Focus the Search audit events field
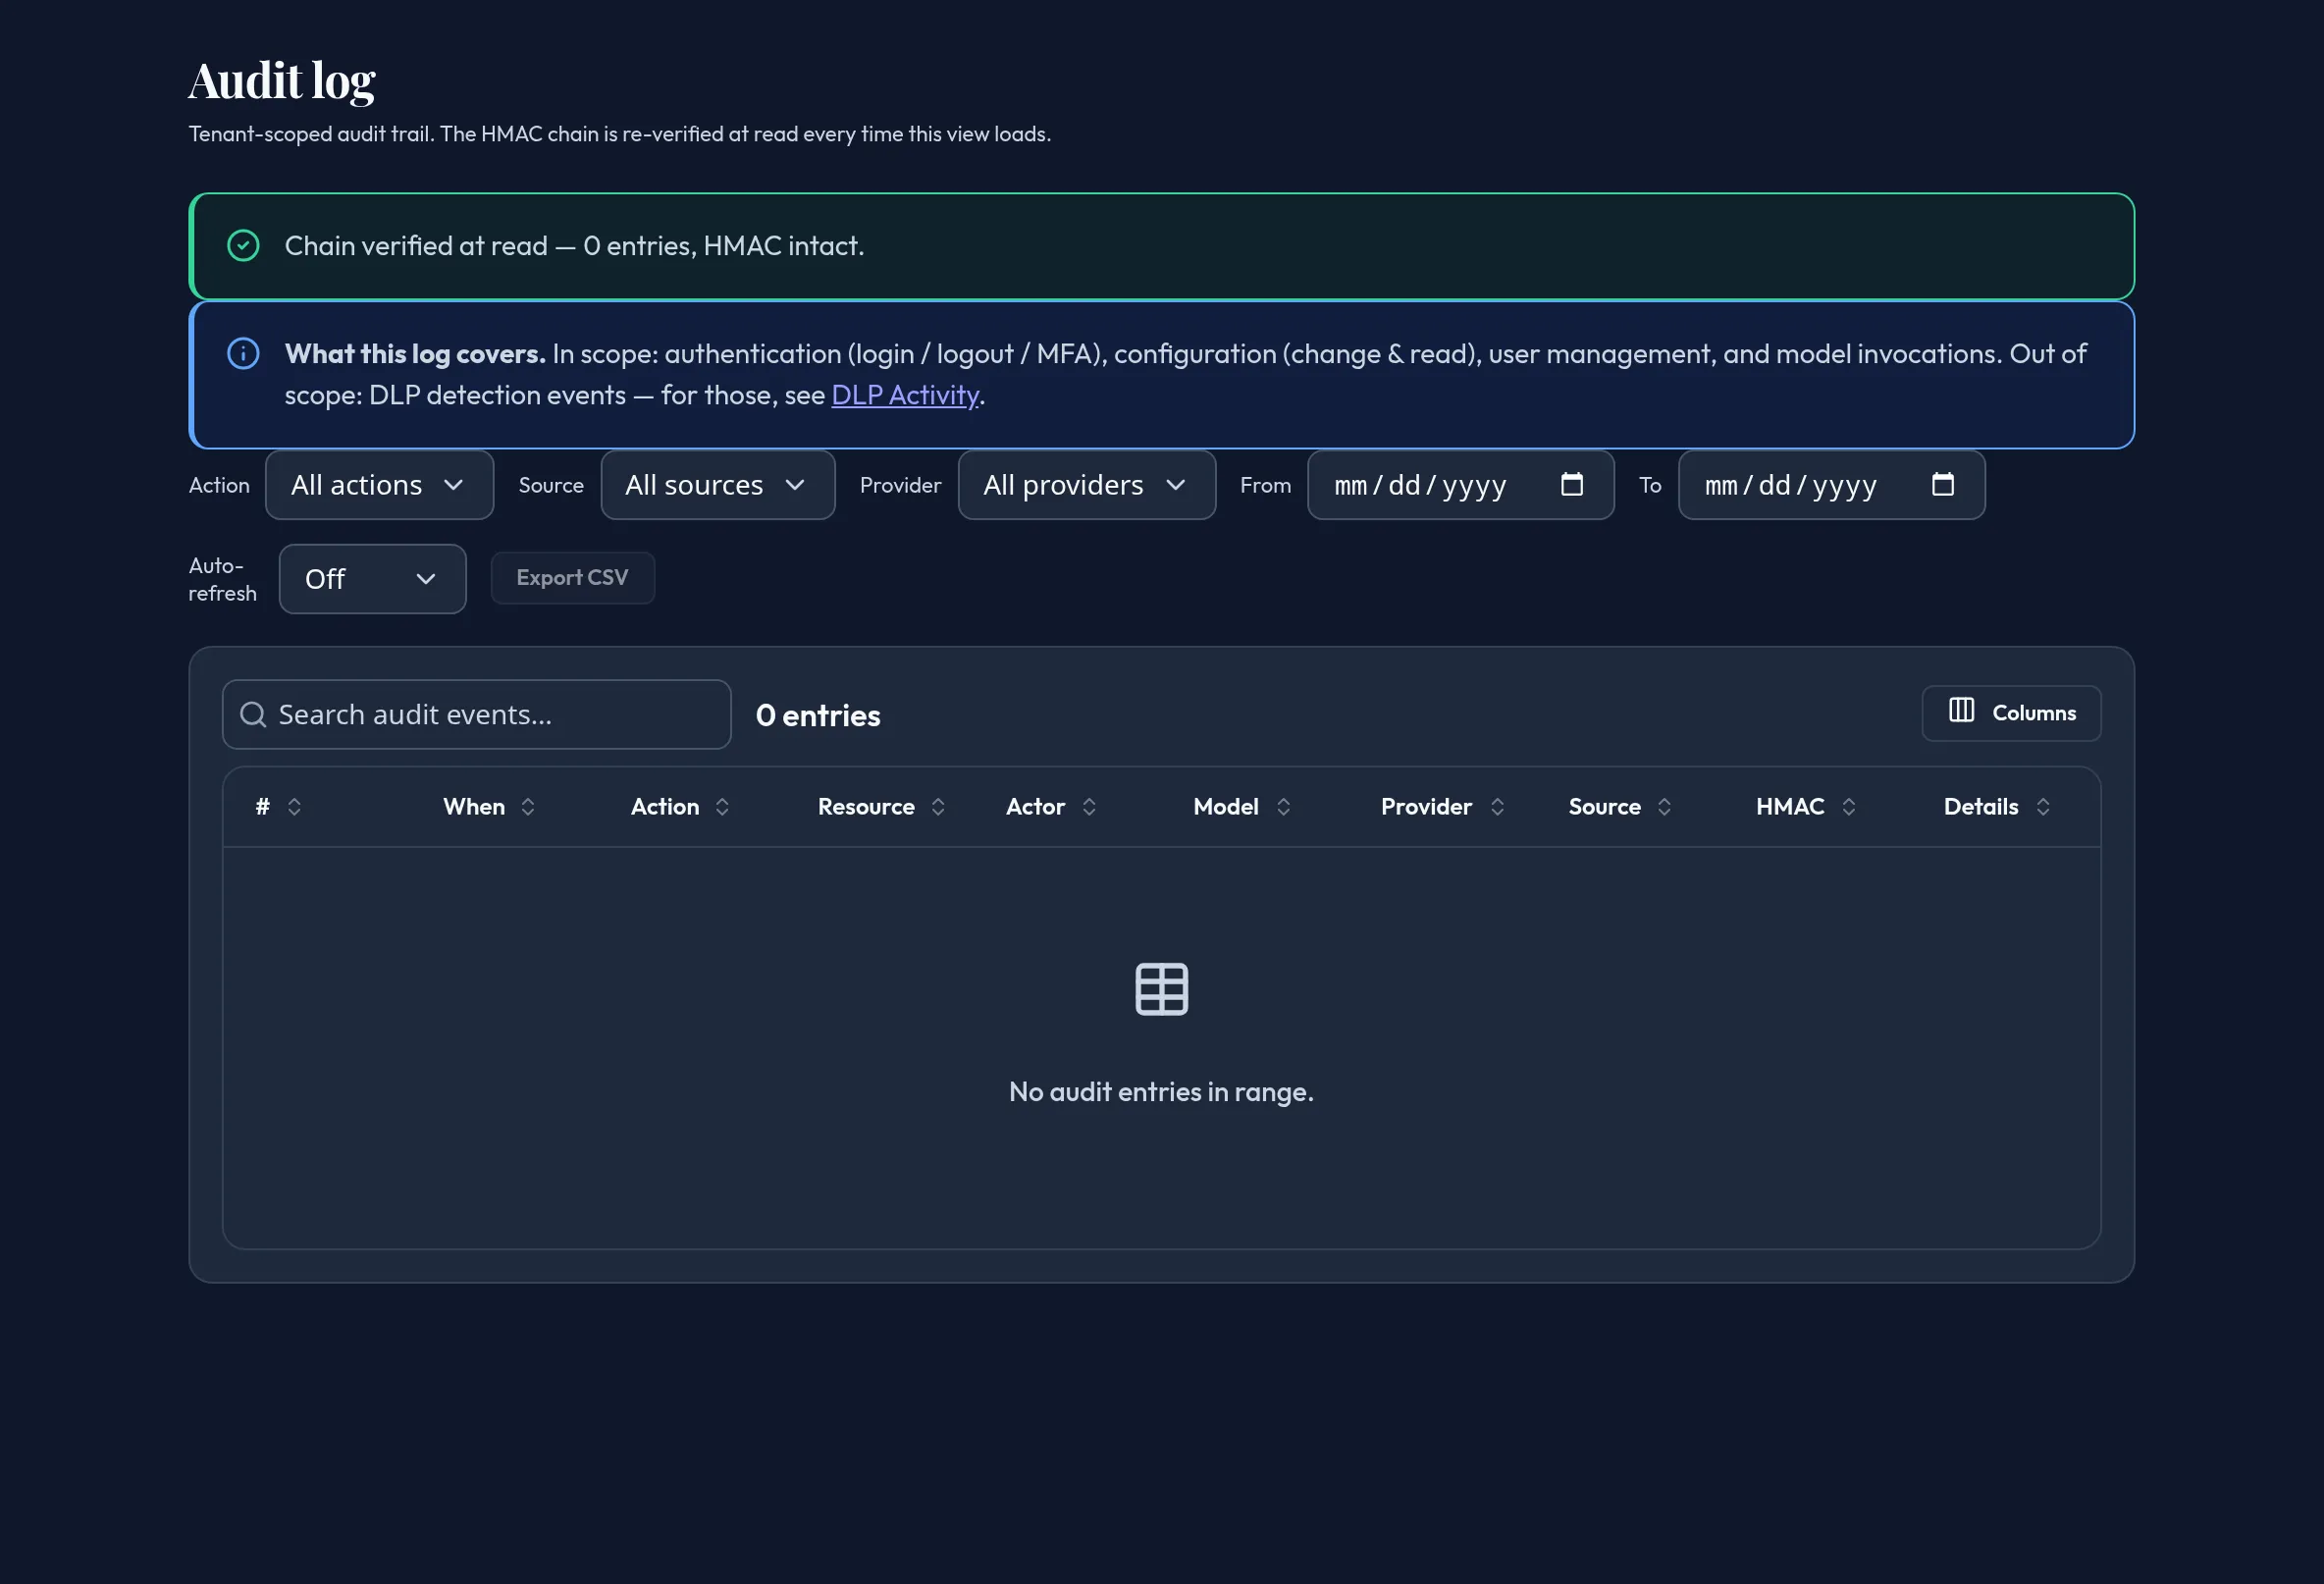This screenshot has height=1584, width=2324. point(476,715)
